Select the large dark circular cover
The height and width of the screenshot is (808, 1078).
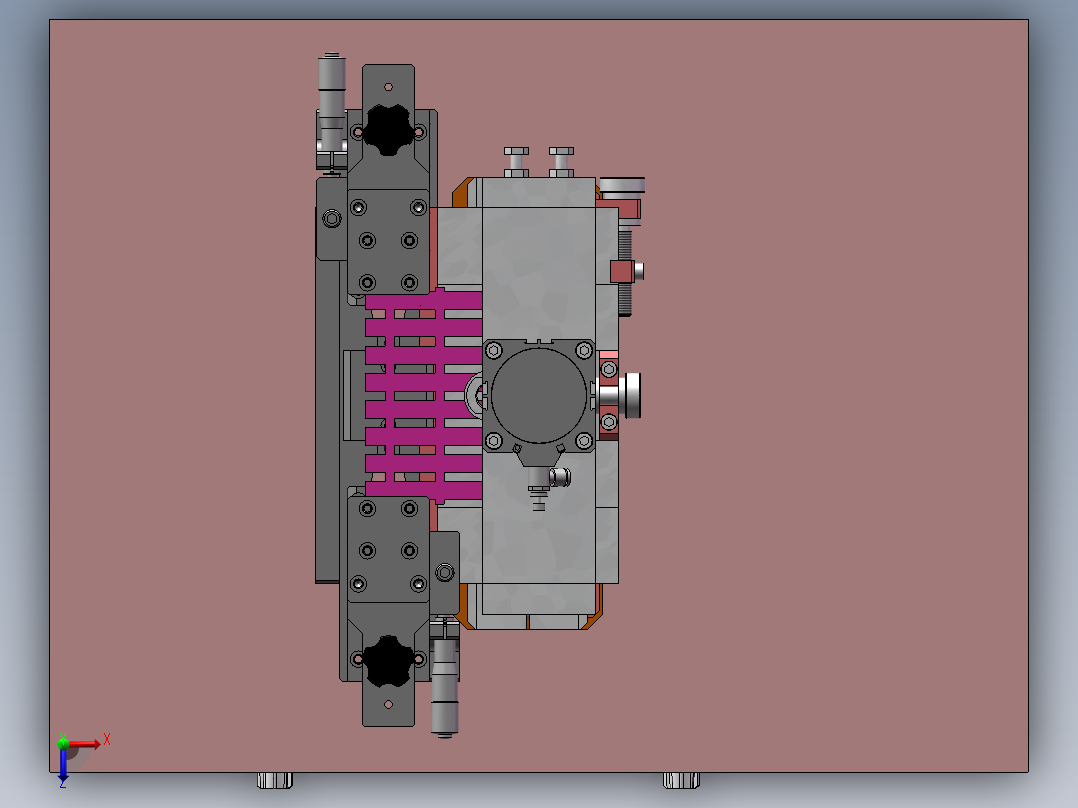(x=539, y=395)
